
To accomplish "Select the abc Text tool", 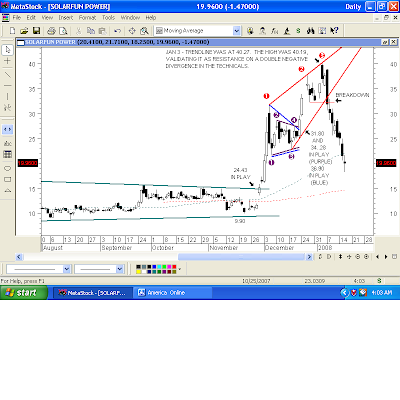I will (7, 143).
